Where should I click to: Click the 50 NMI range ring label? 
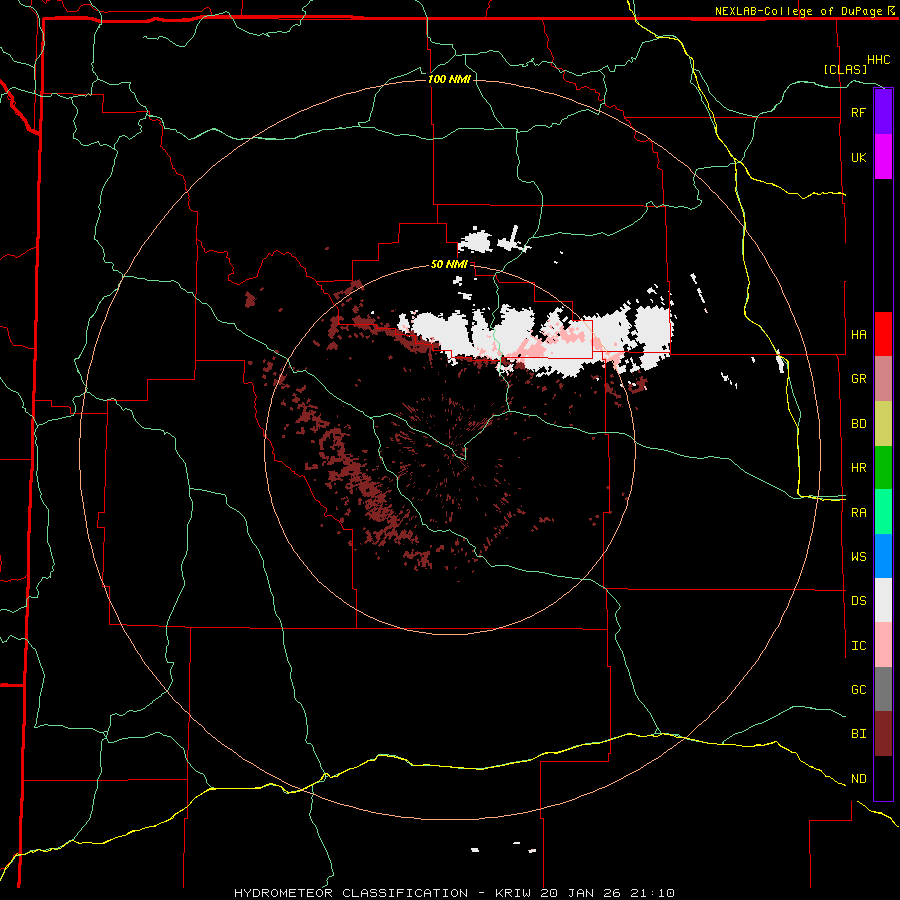click(x=449, y=264)
